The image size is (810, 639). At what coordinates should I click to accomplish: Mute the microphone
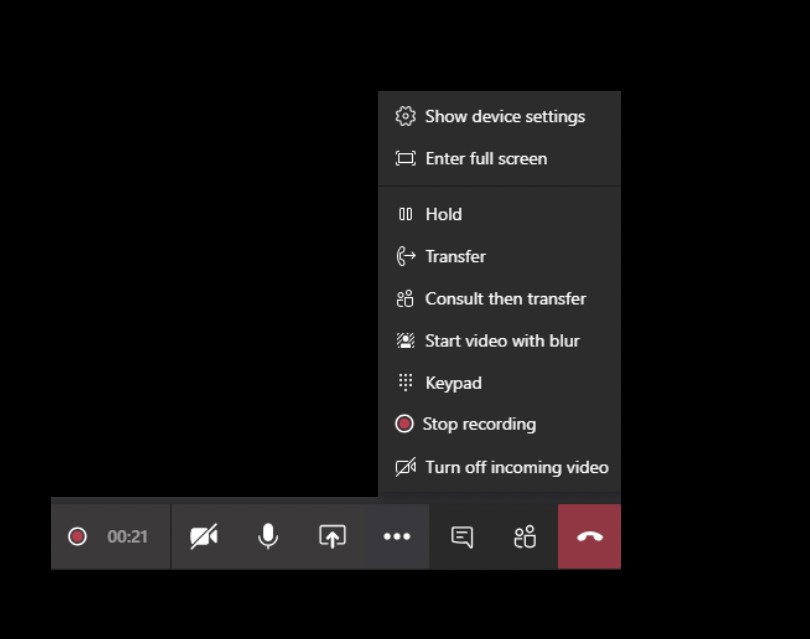click(x=267, y=537)
